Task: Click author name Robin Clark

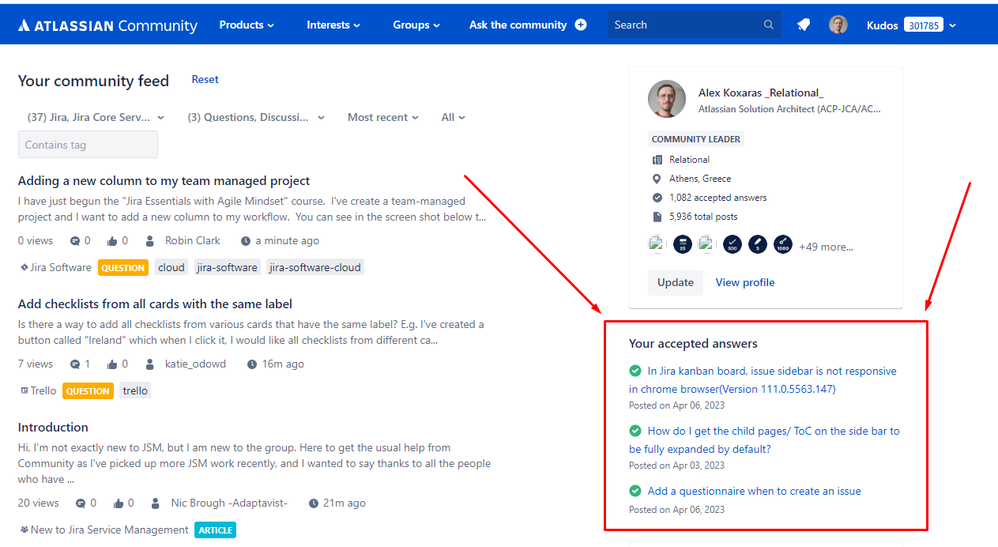Action: (192, 241)
